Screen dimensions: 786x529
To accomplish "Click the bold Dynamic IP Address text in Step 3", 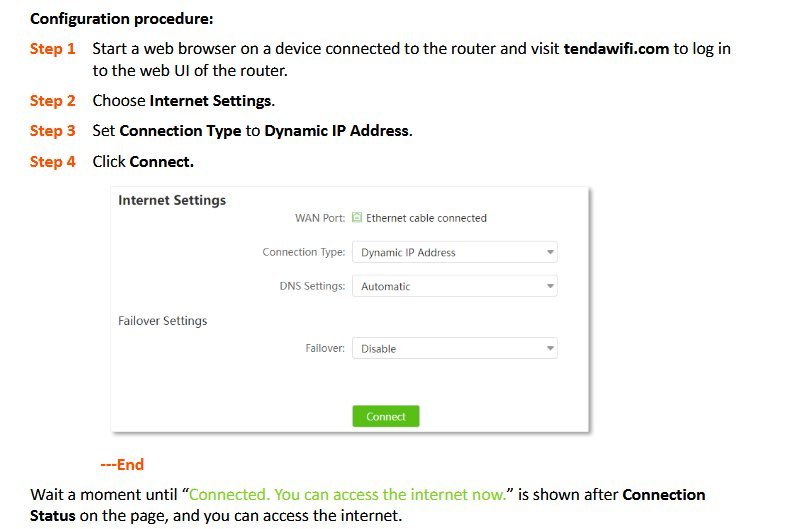I will (336, 130).
